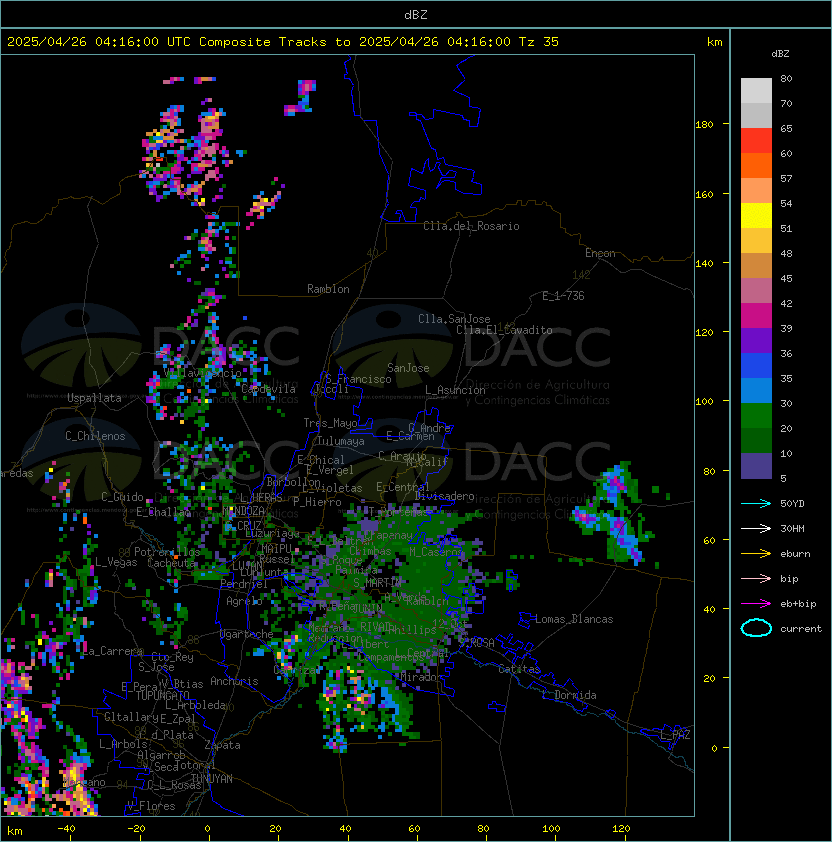Click the 'Uspallata' map label
832x842 pixels.
point(94,398)
